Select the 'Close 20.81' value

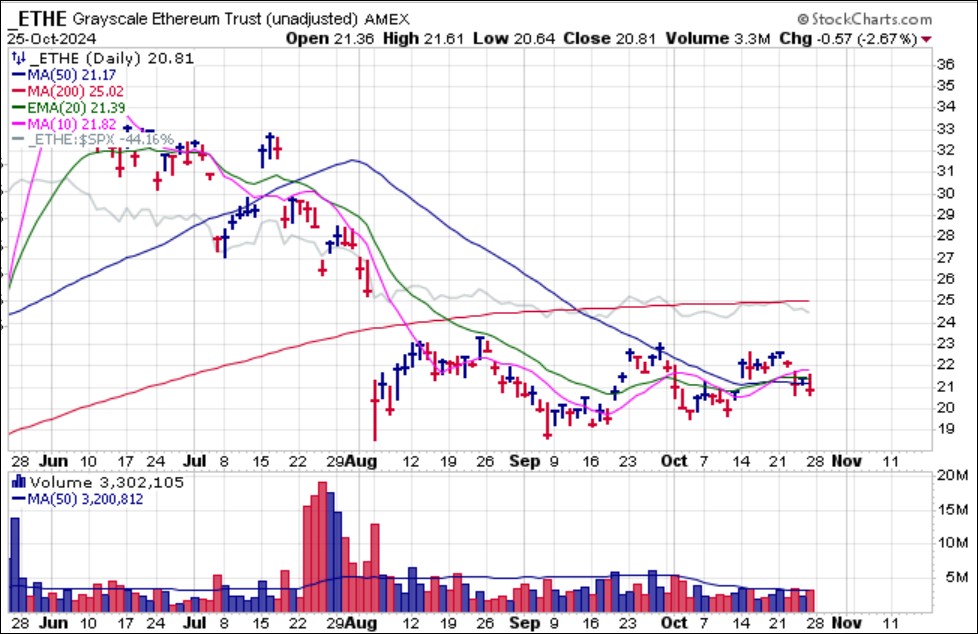coord(609,39)
